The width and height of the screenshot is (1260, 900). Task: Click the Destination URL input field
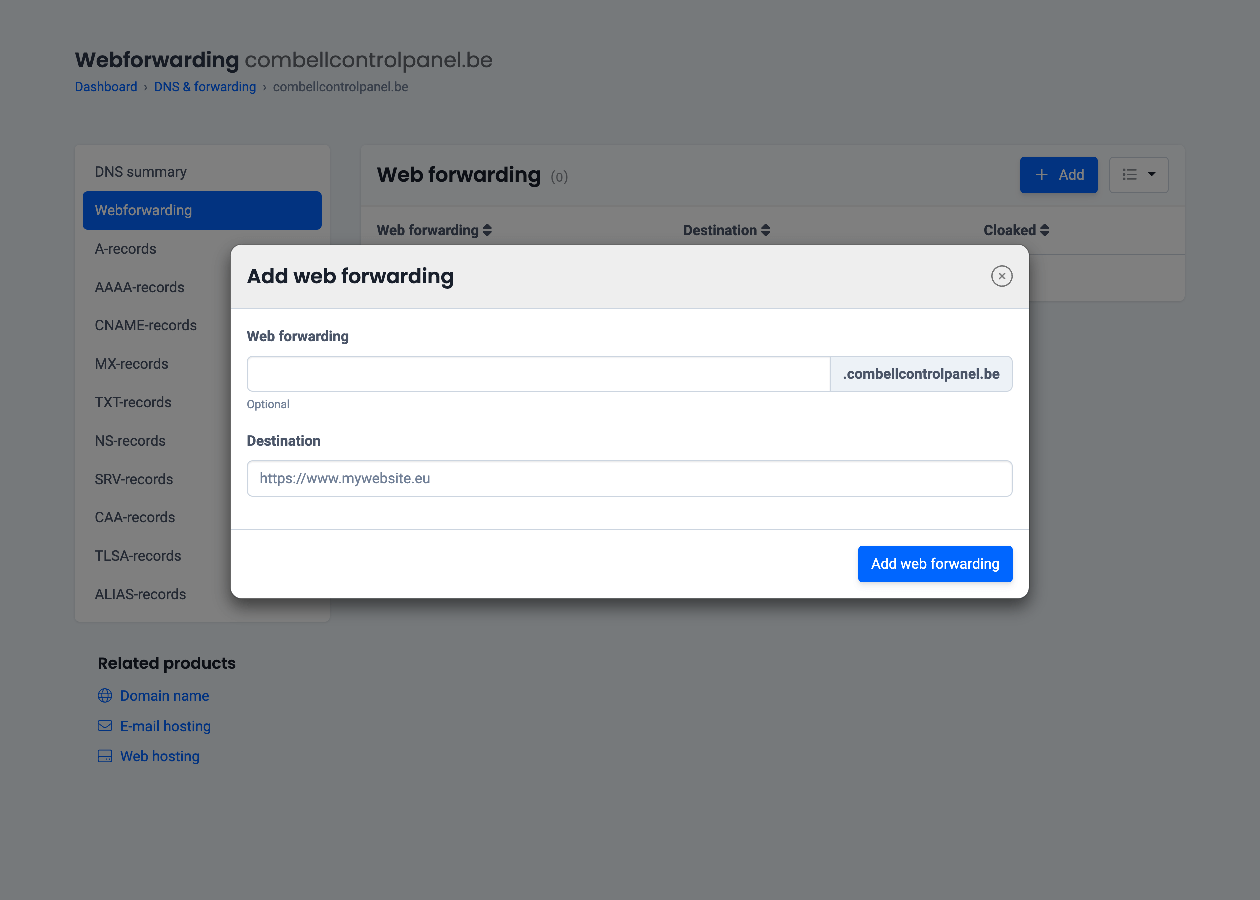point(630,478)
